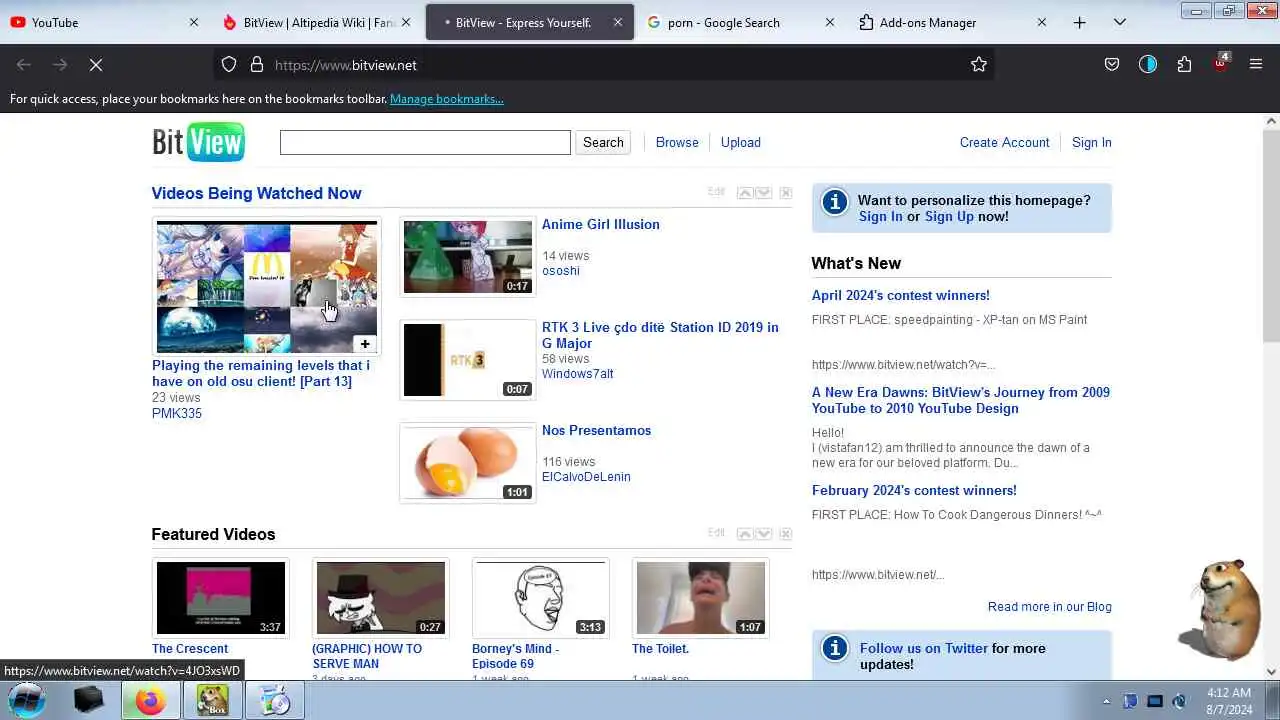1280x720 pixels.
Task: Open the Browse link
Action: 677,142
